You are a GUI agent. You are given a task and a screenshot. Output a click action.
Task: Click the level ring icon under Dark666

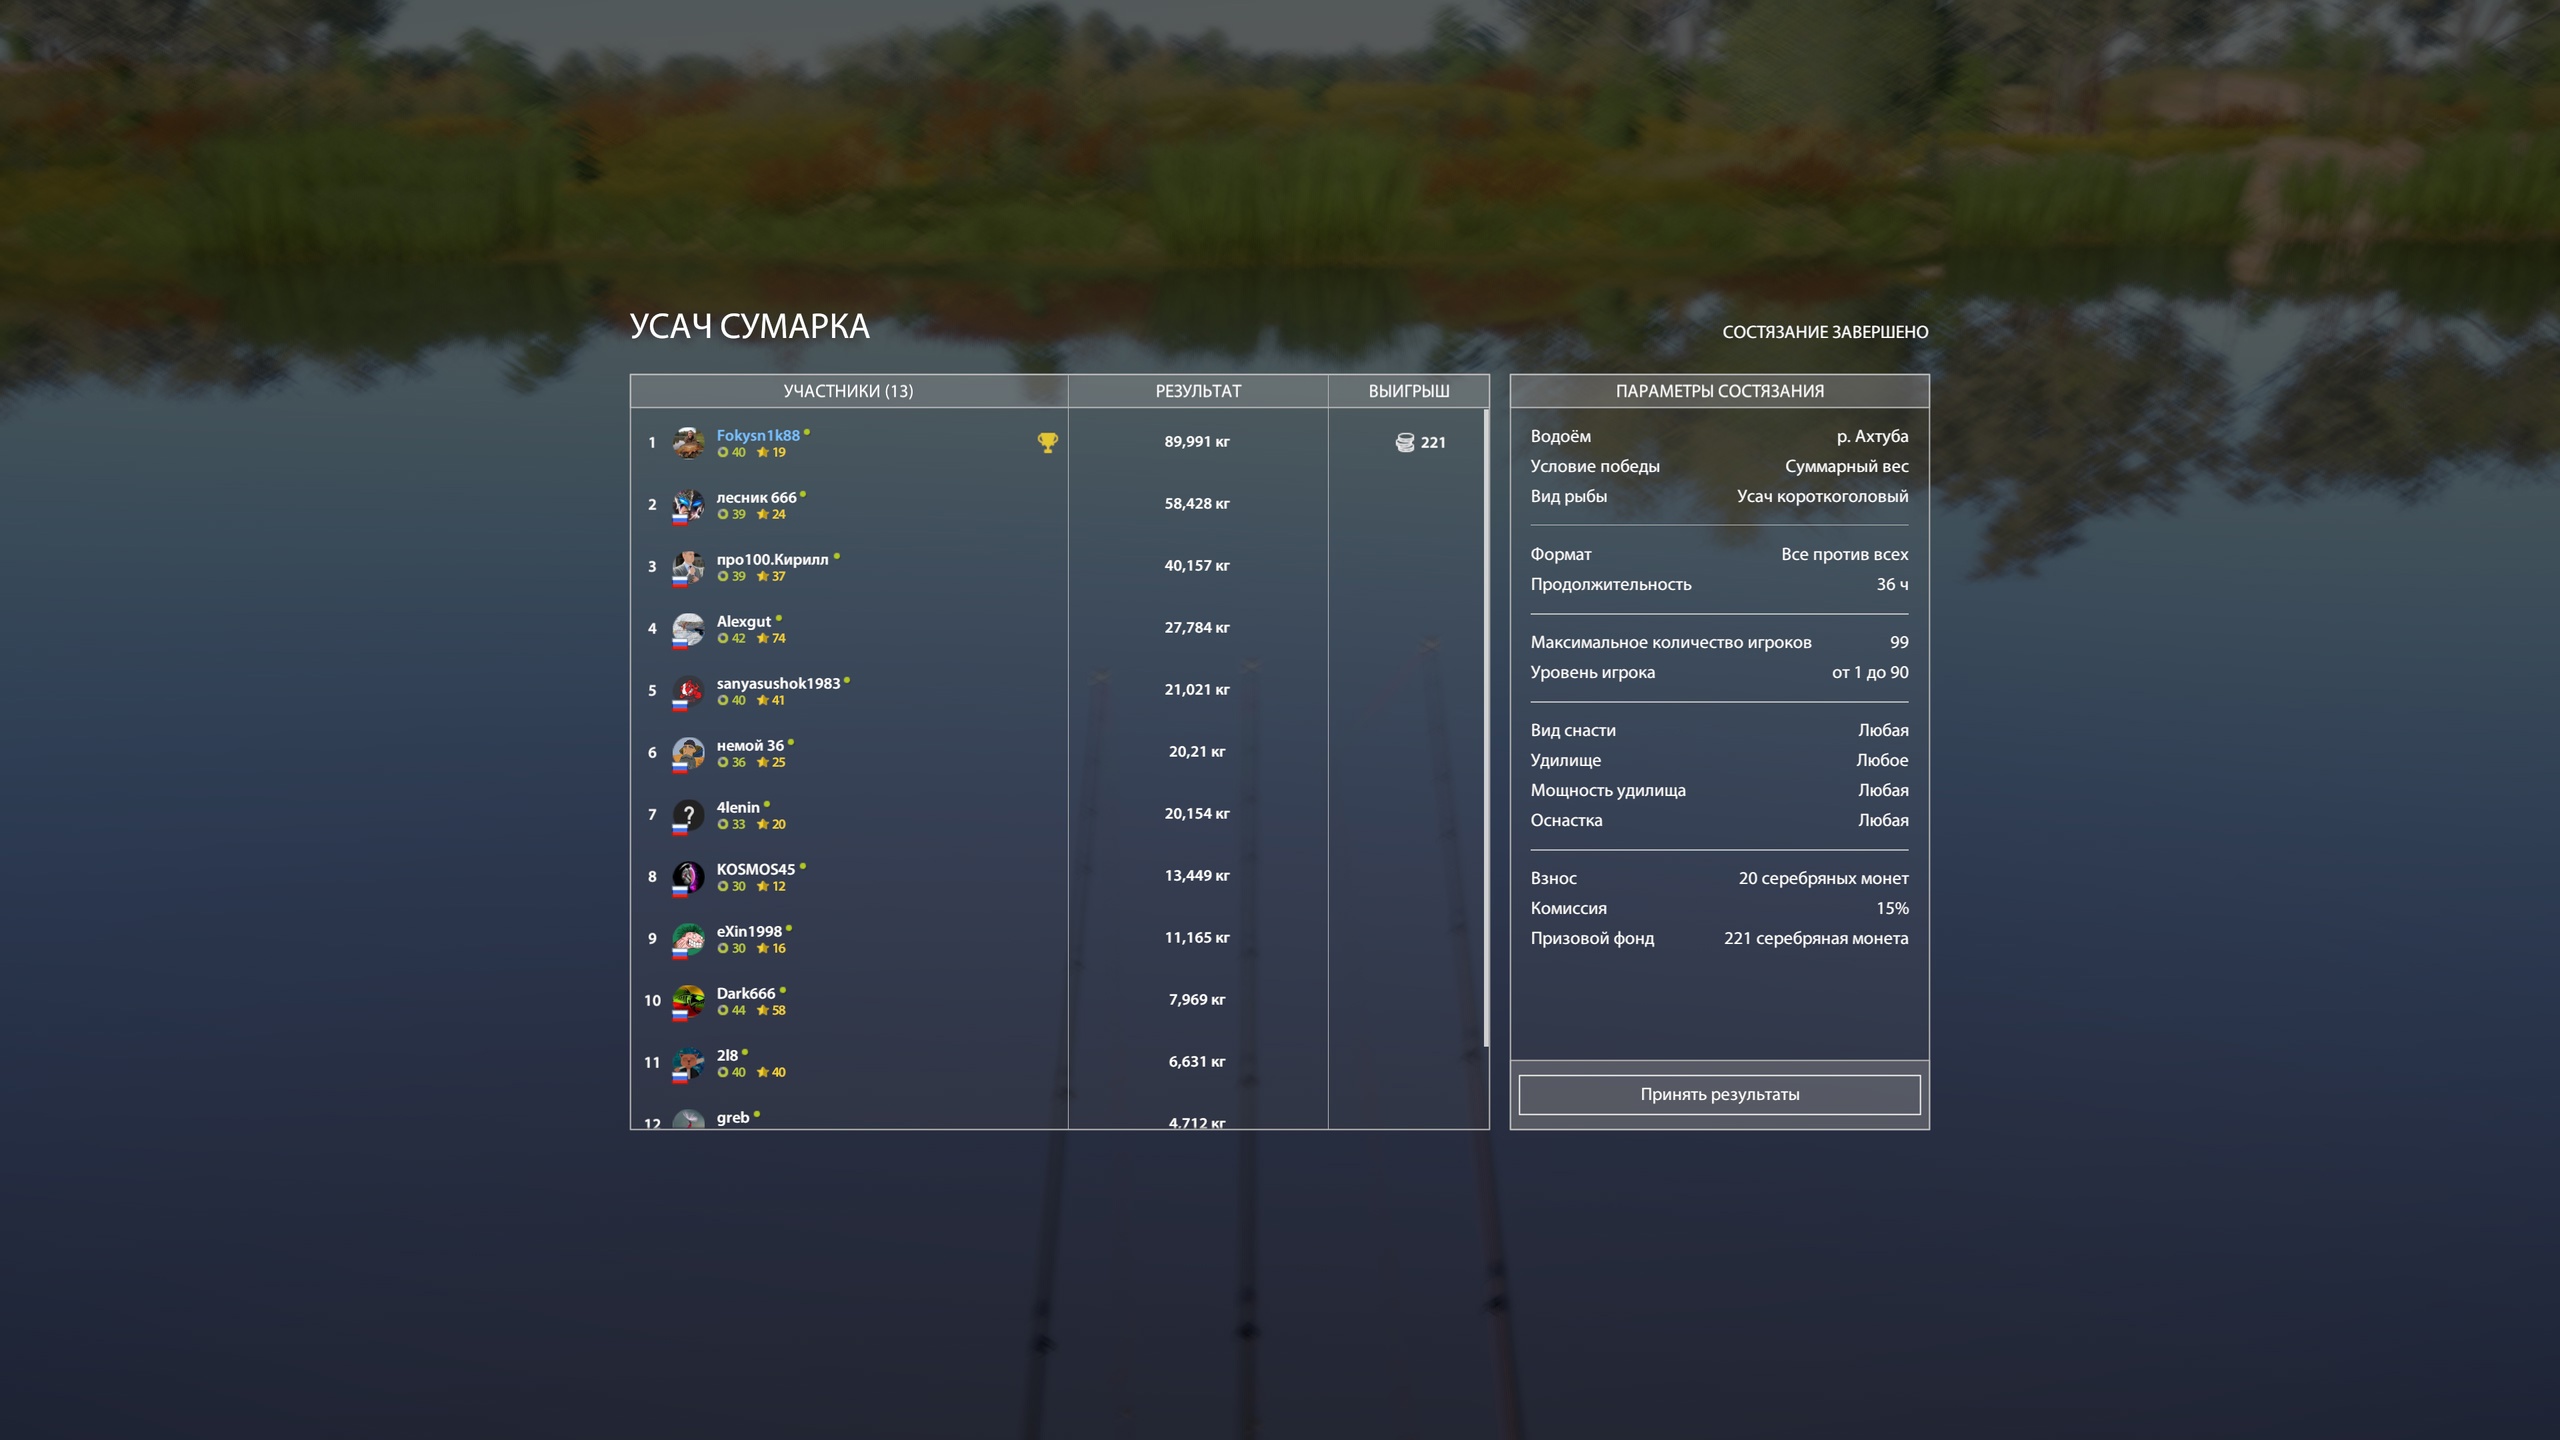coord(723,1010)
